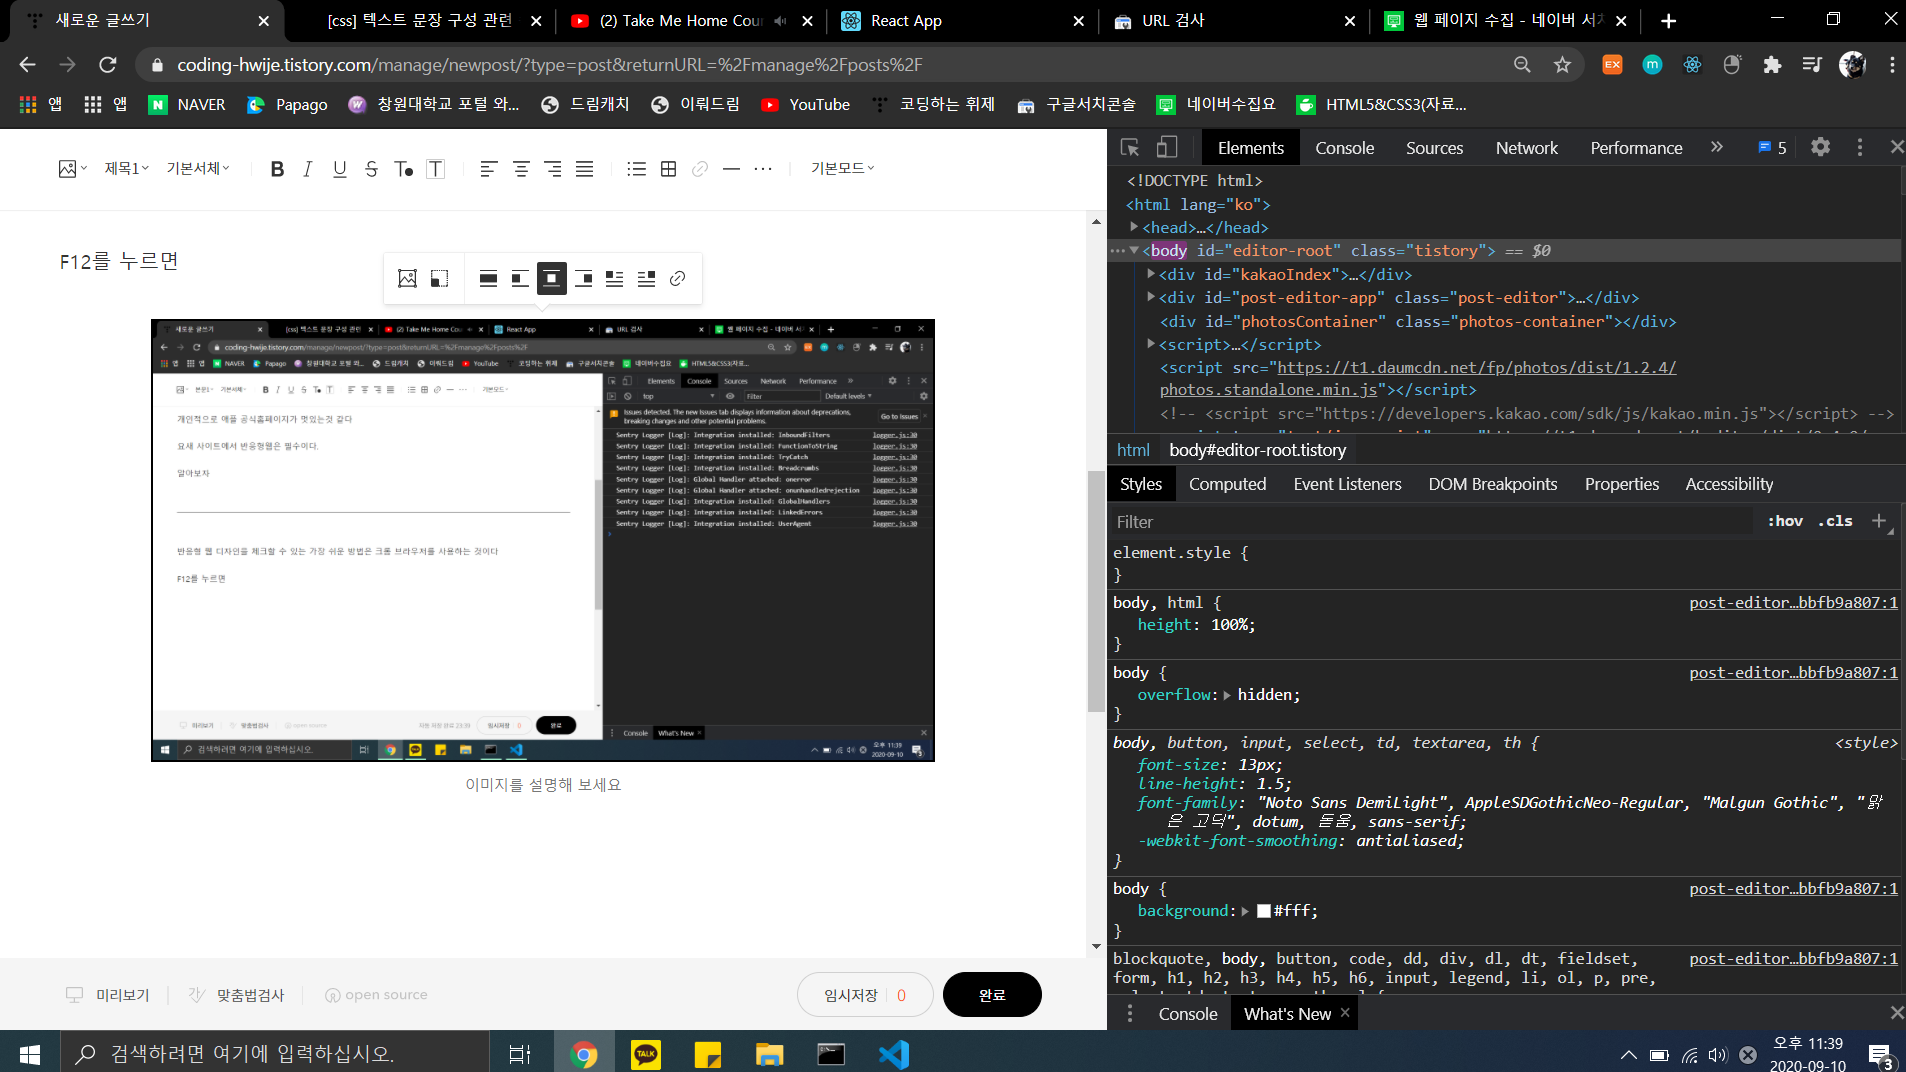Screen dimensions: 1906x1072
Task: Toggle the device toolbar in DevTools
Action: [x=1167, y=148]
